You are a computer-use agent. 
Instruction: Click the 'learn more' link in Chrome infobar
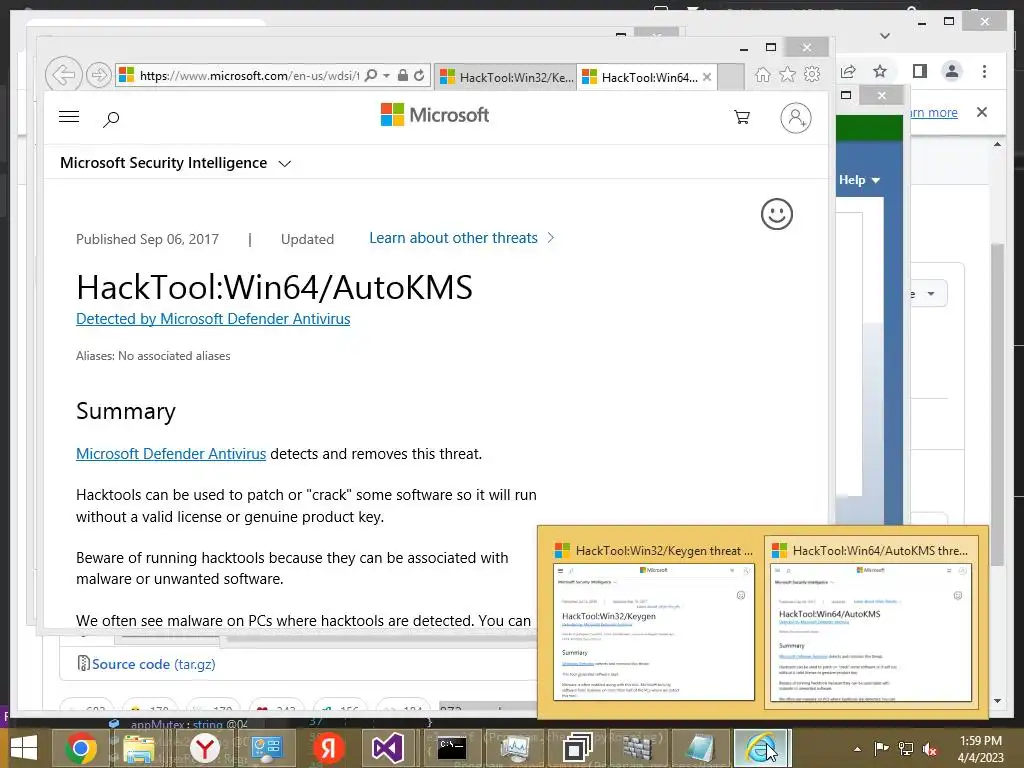click(x=934, y=112)
